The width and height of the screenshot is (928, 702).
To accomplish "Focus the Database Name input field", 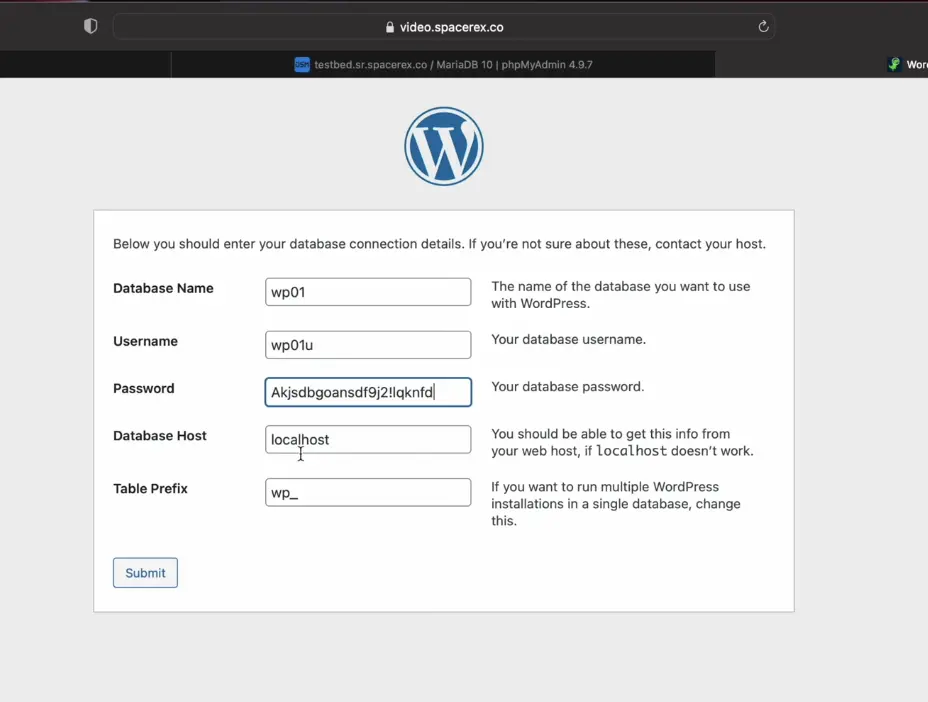I will pos(367,292).
